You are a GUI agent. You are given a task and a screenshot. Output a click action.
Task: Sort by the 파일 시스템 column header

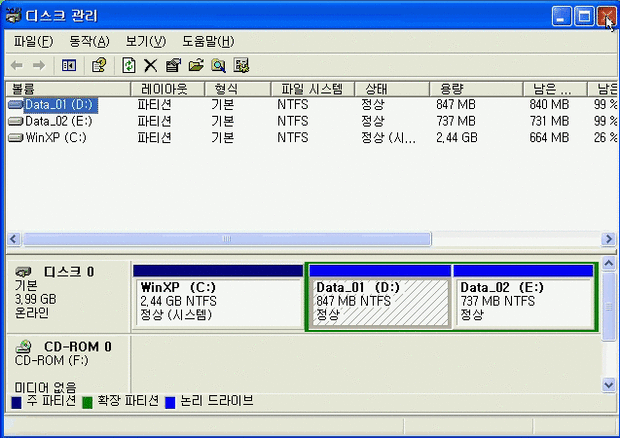pyautogui.click(x=313, y=89)
